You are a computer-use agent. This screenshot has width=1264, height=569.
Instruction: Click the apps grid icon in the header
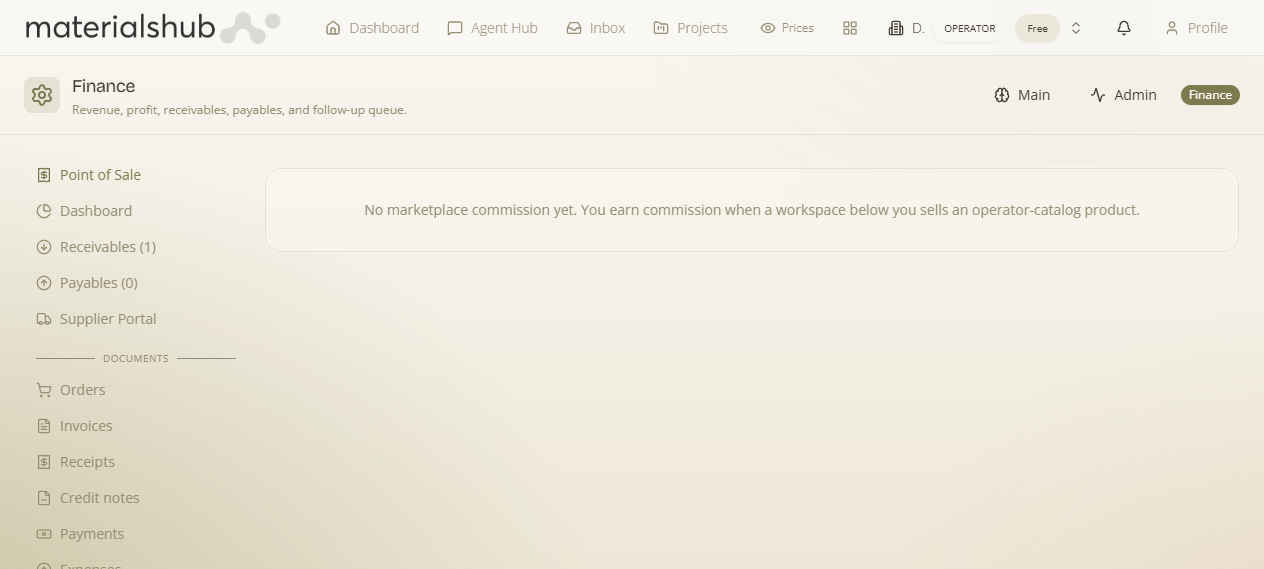point(850,28)
